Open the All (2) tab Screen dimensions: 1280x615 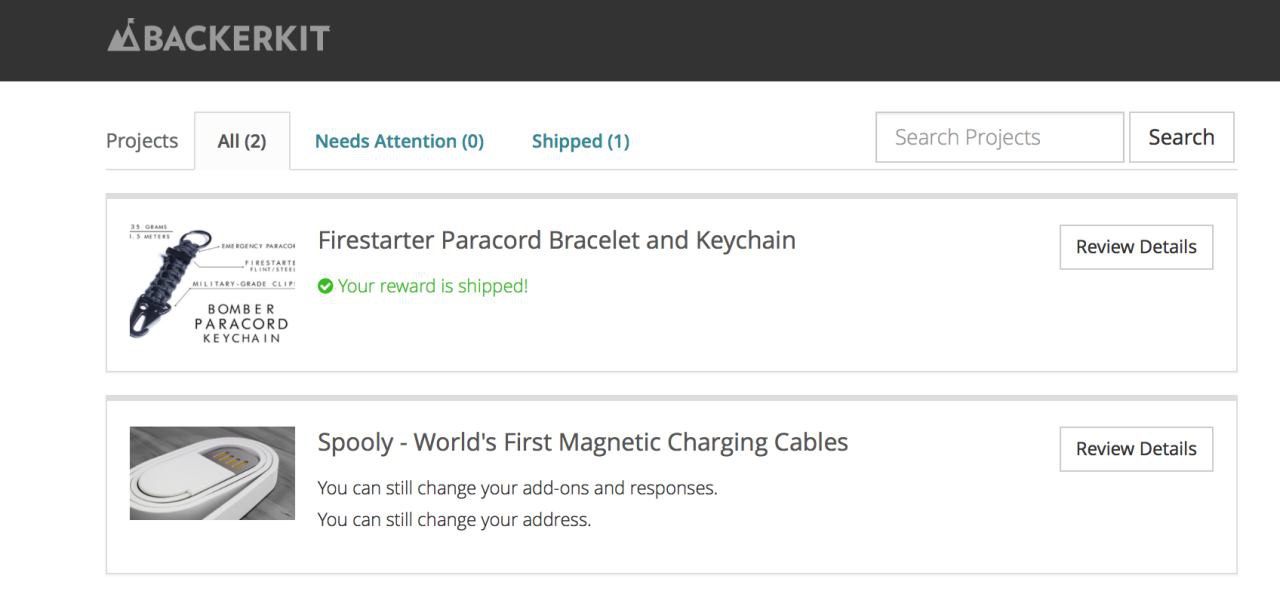242,141
